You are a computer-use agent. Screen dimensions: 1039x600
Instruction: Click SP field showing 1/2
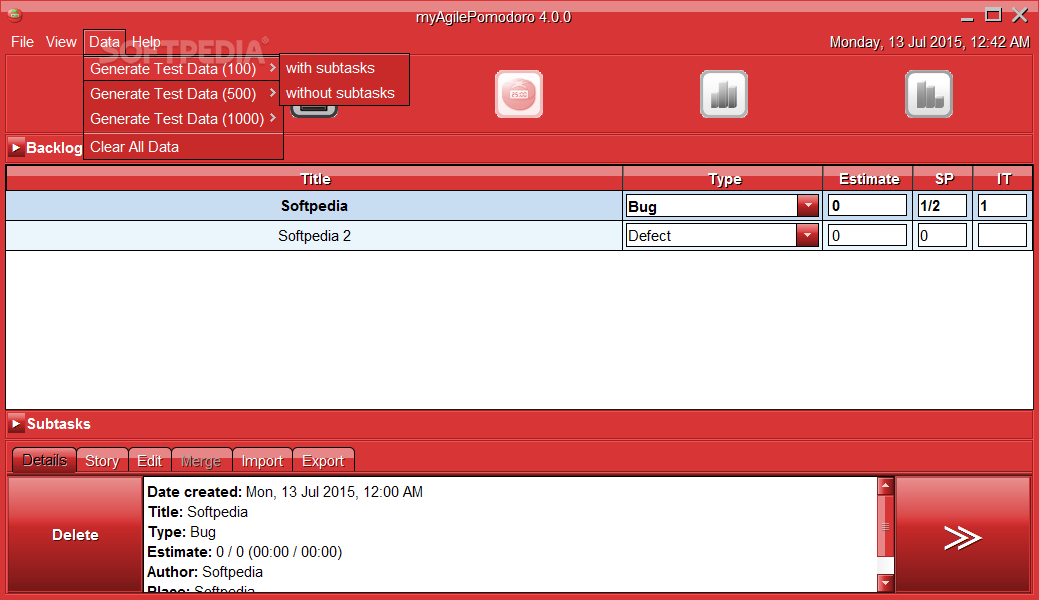point(942,206)
